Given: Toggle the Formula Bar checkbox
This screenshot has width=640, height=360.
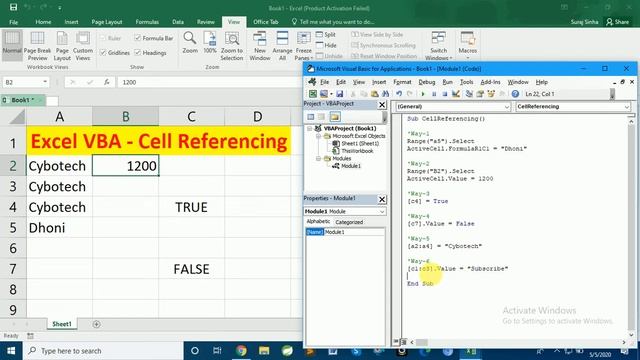Looking at the screenshot, I should click(138, 38).
